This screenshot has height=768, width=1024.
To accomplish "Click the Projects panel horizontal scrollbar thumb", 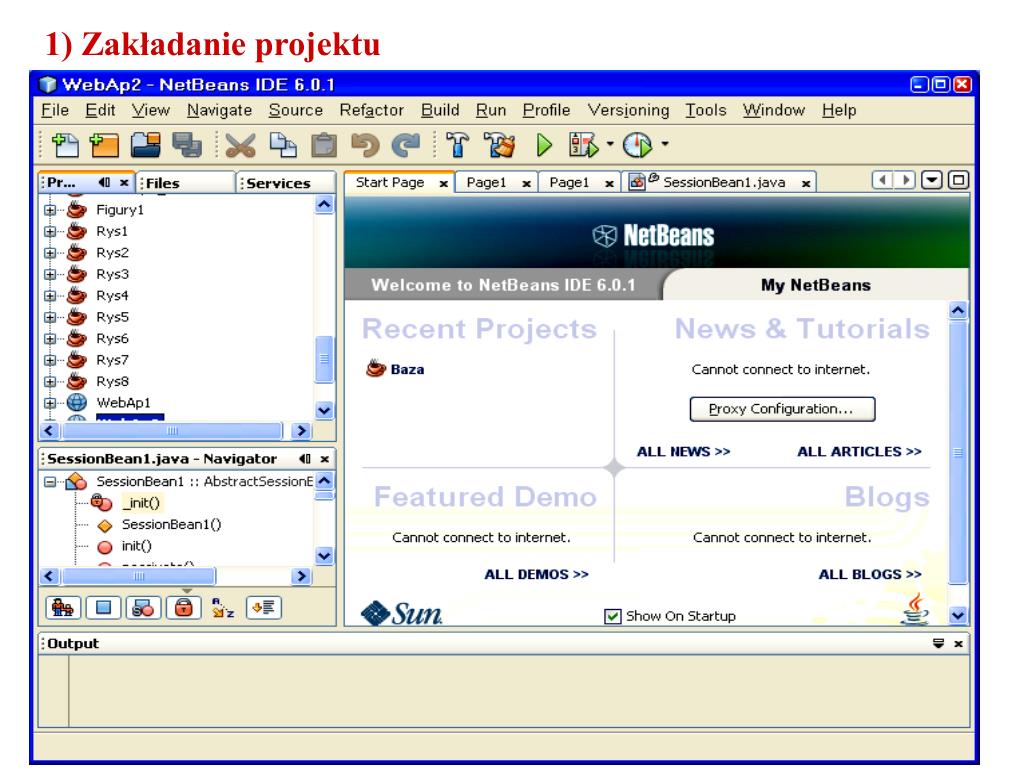I will click(x=172, y=431).
